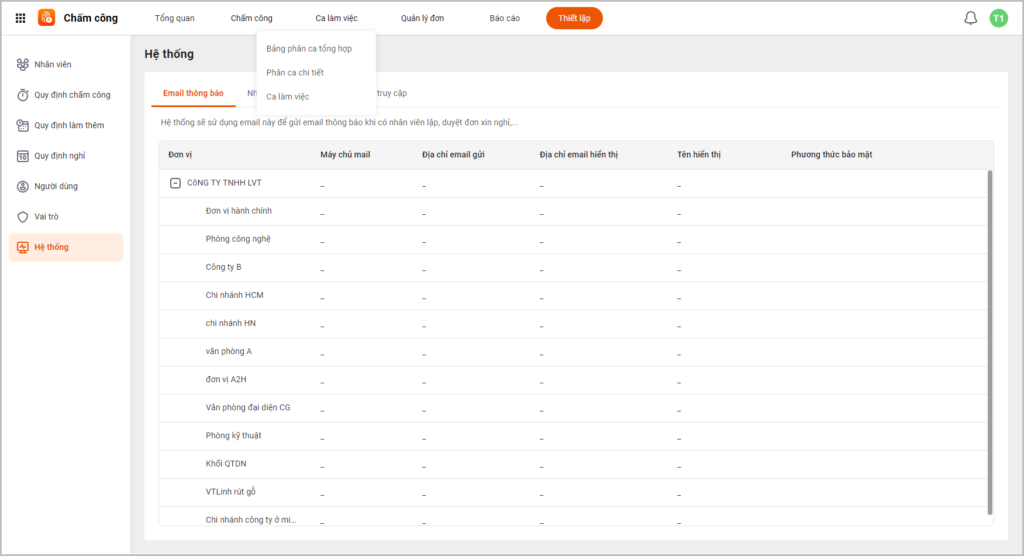Go to Tổng quan in top navigation
Image resolution: width=1024 pixels, height=556 pixels.
point(174,18)
